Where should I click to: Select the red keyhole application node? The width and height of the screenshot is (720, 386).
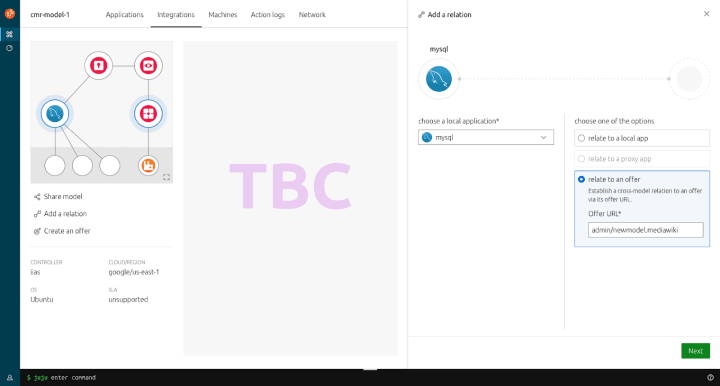point(98,66)
